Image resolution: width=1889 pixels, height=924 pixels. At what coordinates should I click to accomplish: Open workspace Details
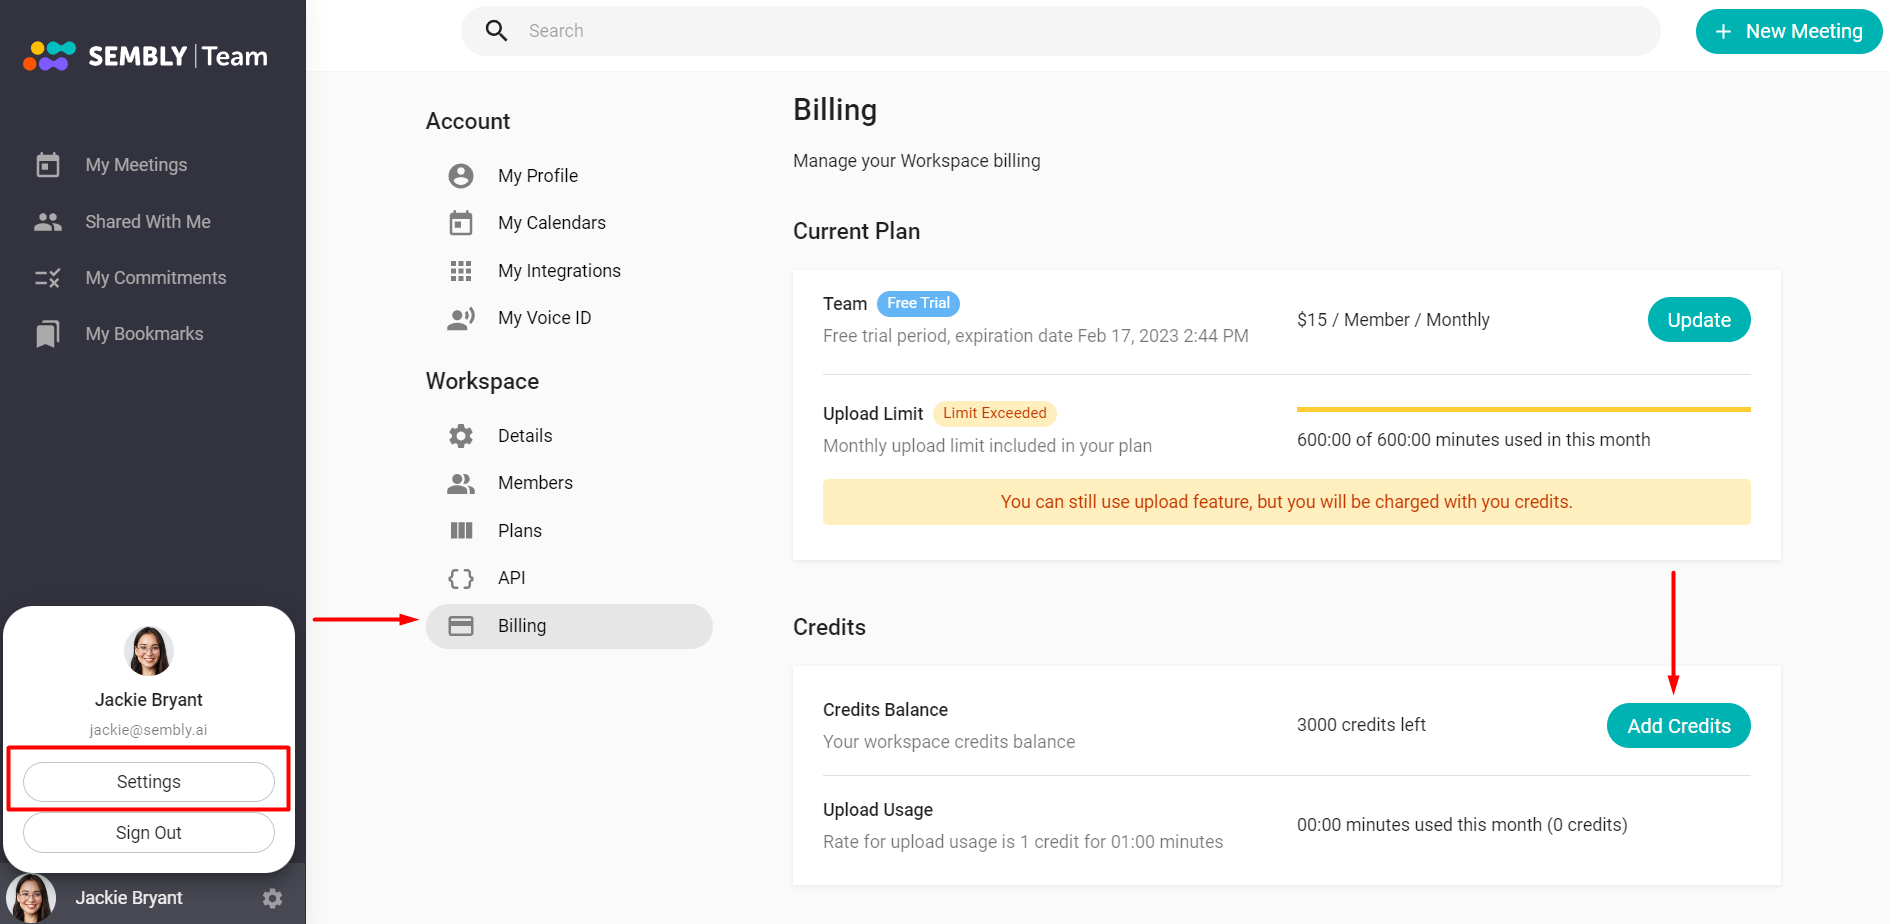tap(569, 436)
